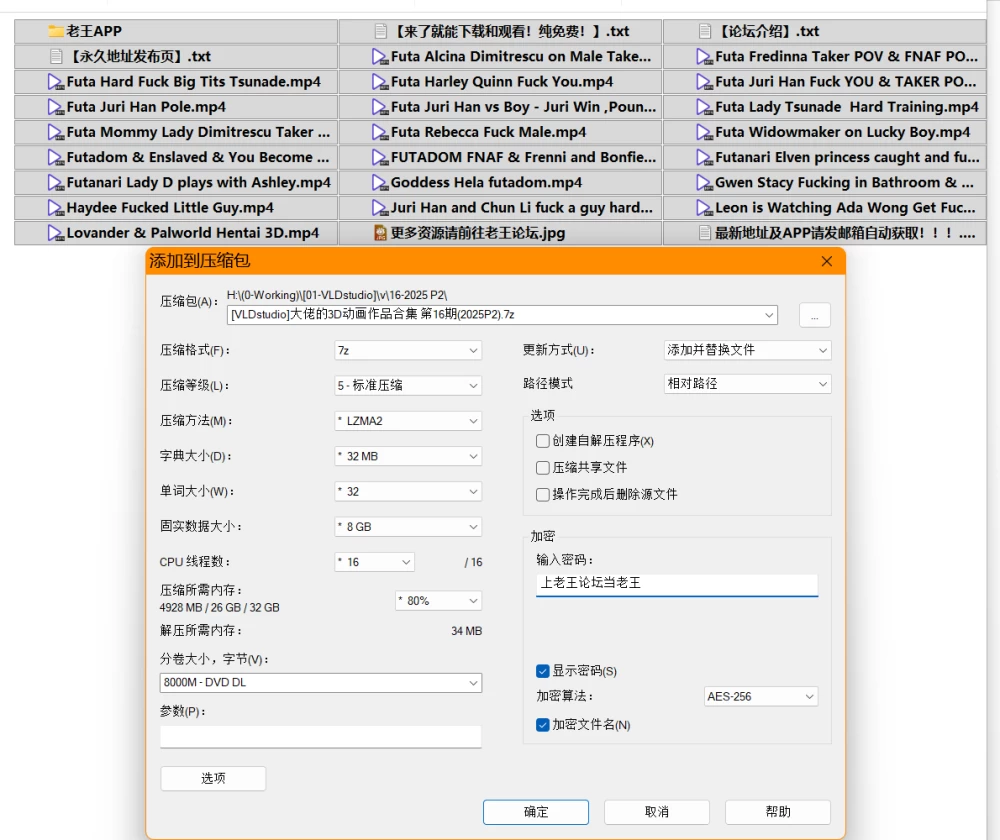The image size is (1000, 840).
Task: Open 路径模式 相对路径 dropdown
Action: tap(747, 384)
